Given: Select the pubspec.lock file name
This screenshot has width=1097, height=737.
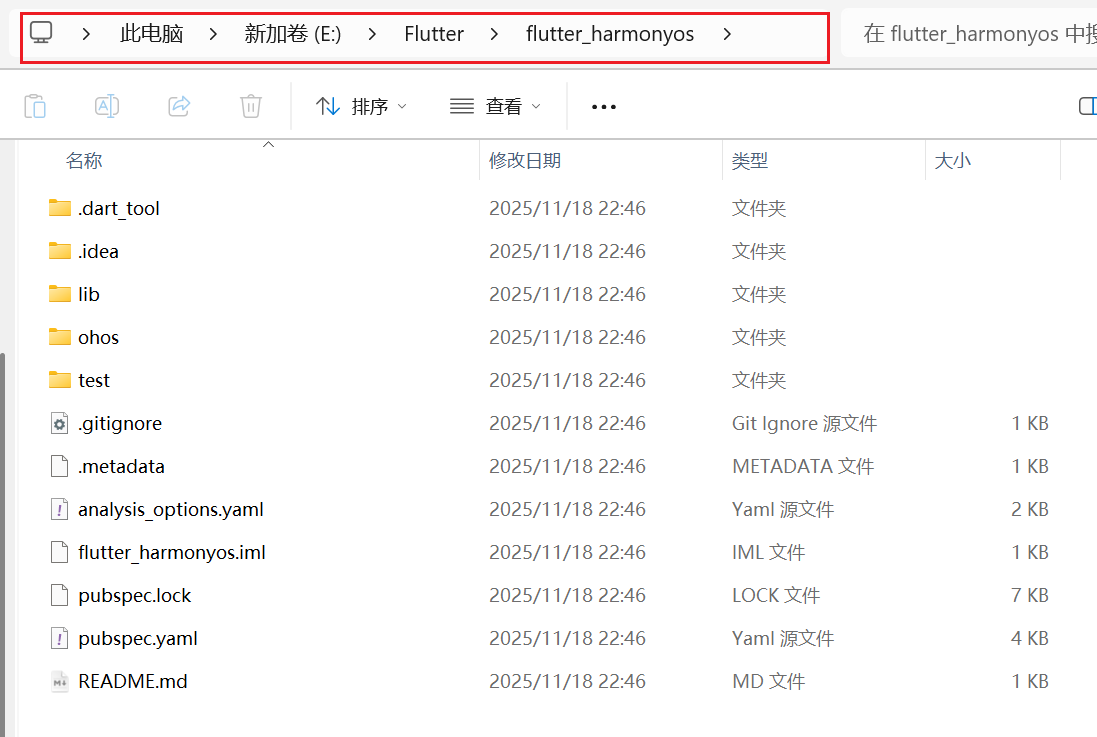Looking at the screenshot, I should point(134,596).
